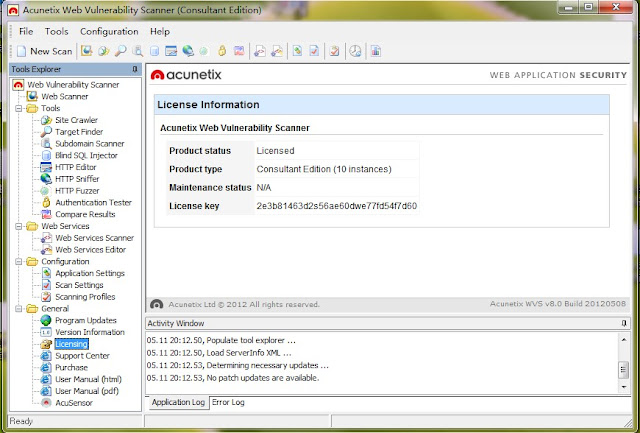Pin or unpin the Tools Explorer panel
Viewport: 640px width, 433px height.
pyautogui.click(x=135, y=69)
